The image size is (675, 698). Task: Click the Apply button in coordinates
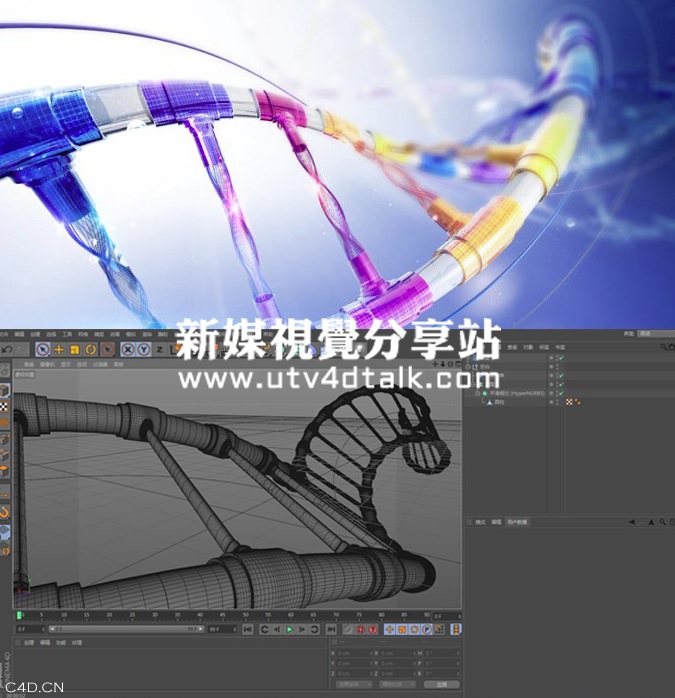[442, 684]
